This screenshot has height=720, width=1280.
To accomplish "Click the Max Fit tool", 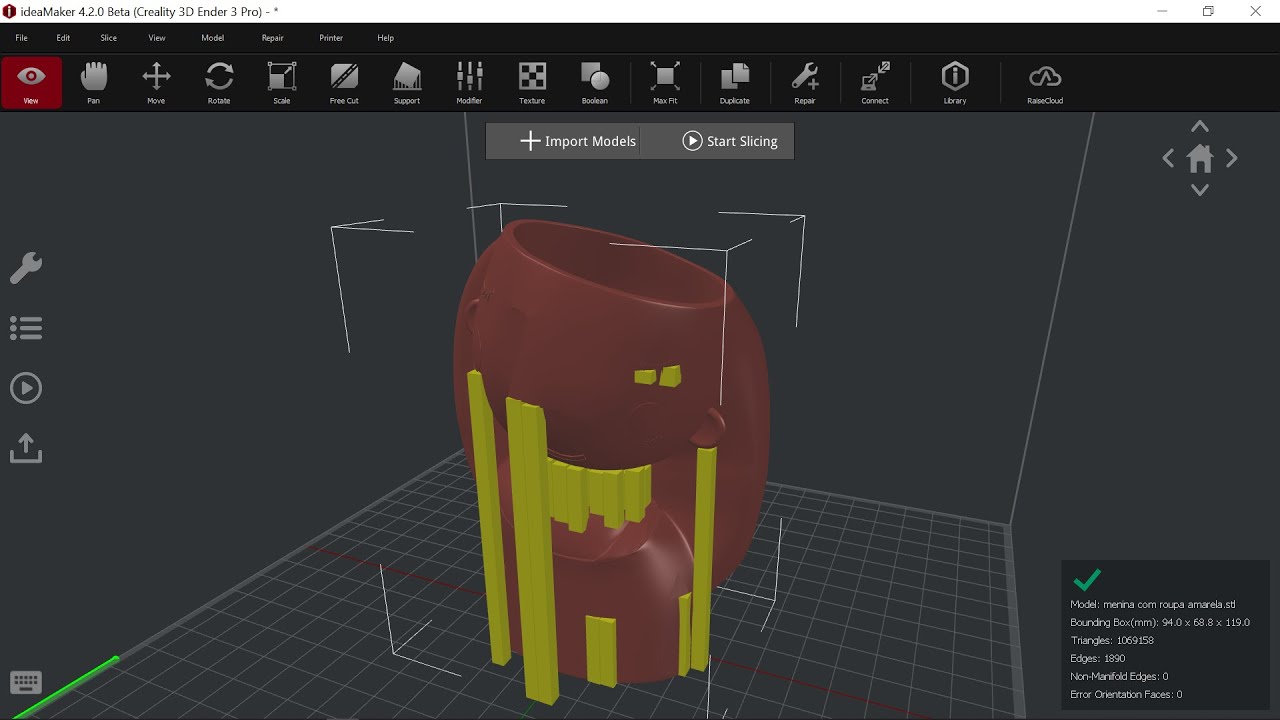I will (x=665, y=82).
